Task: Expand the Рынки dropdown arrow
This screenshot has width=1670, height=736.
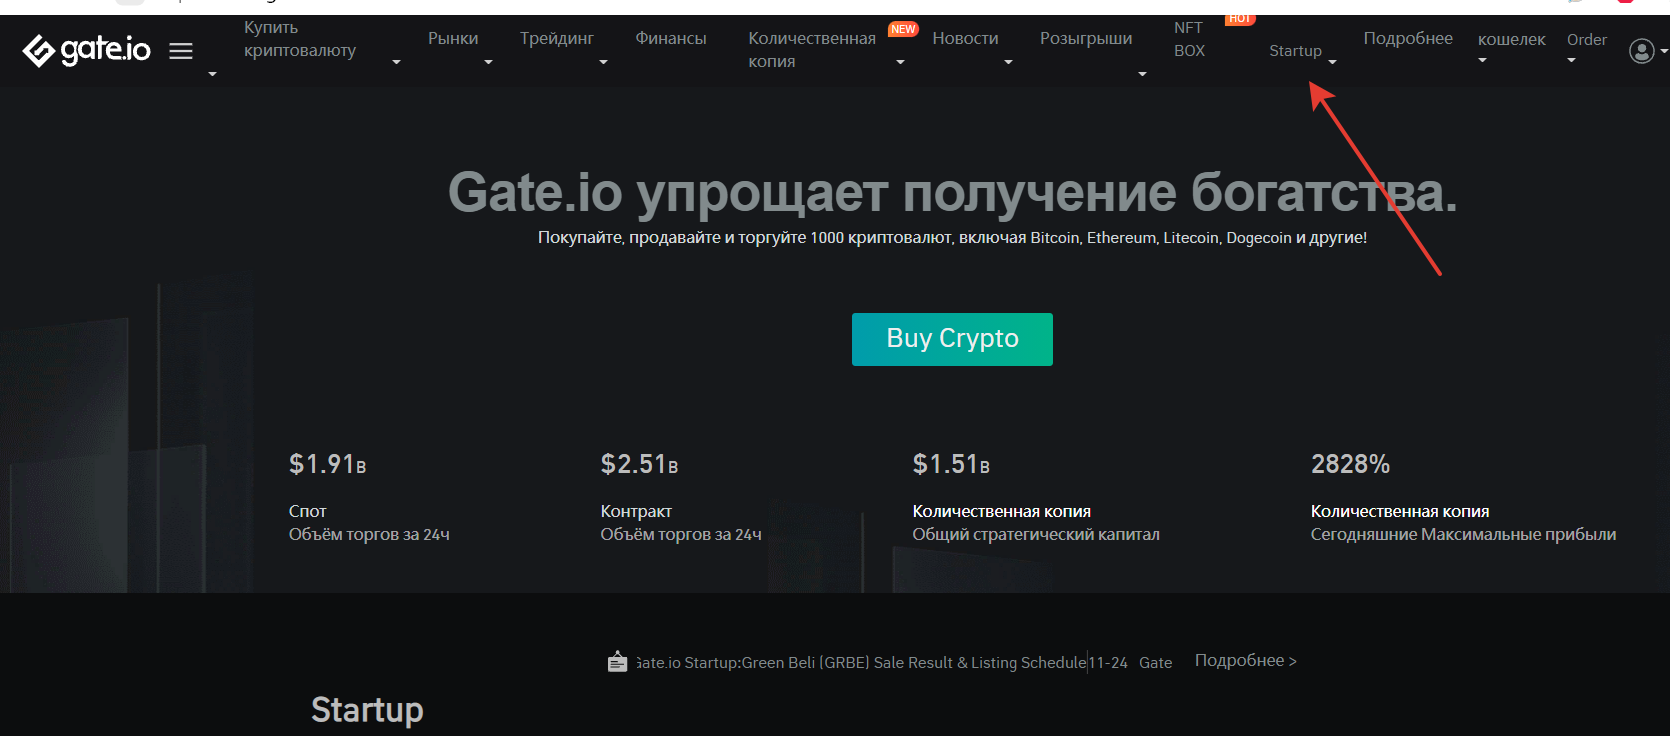Action: pyautogui.click(x=488, y=62)
